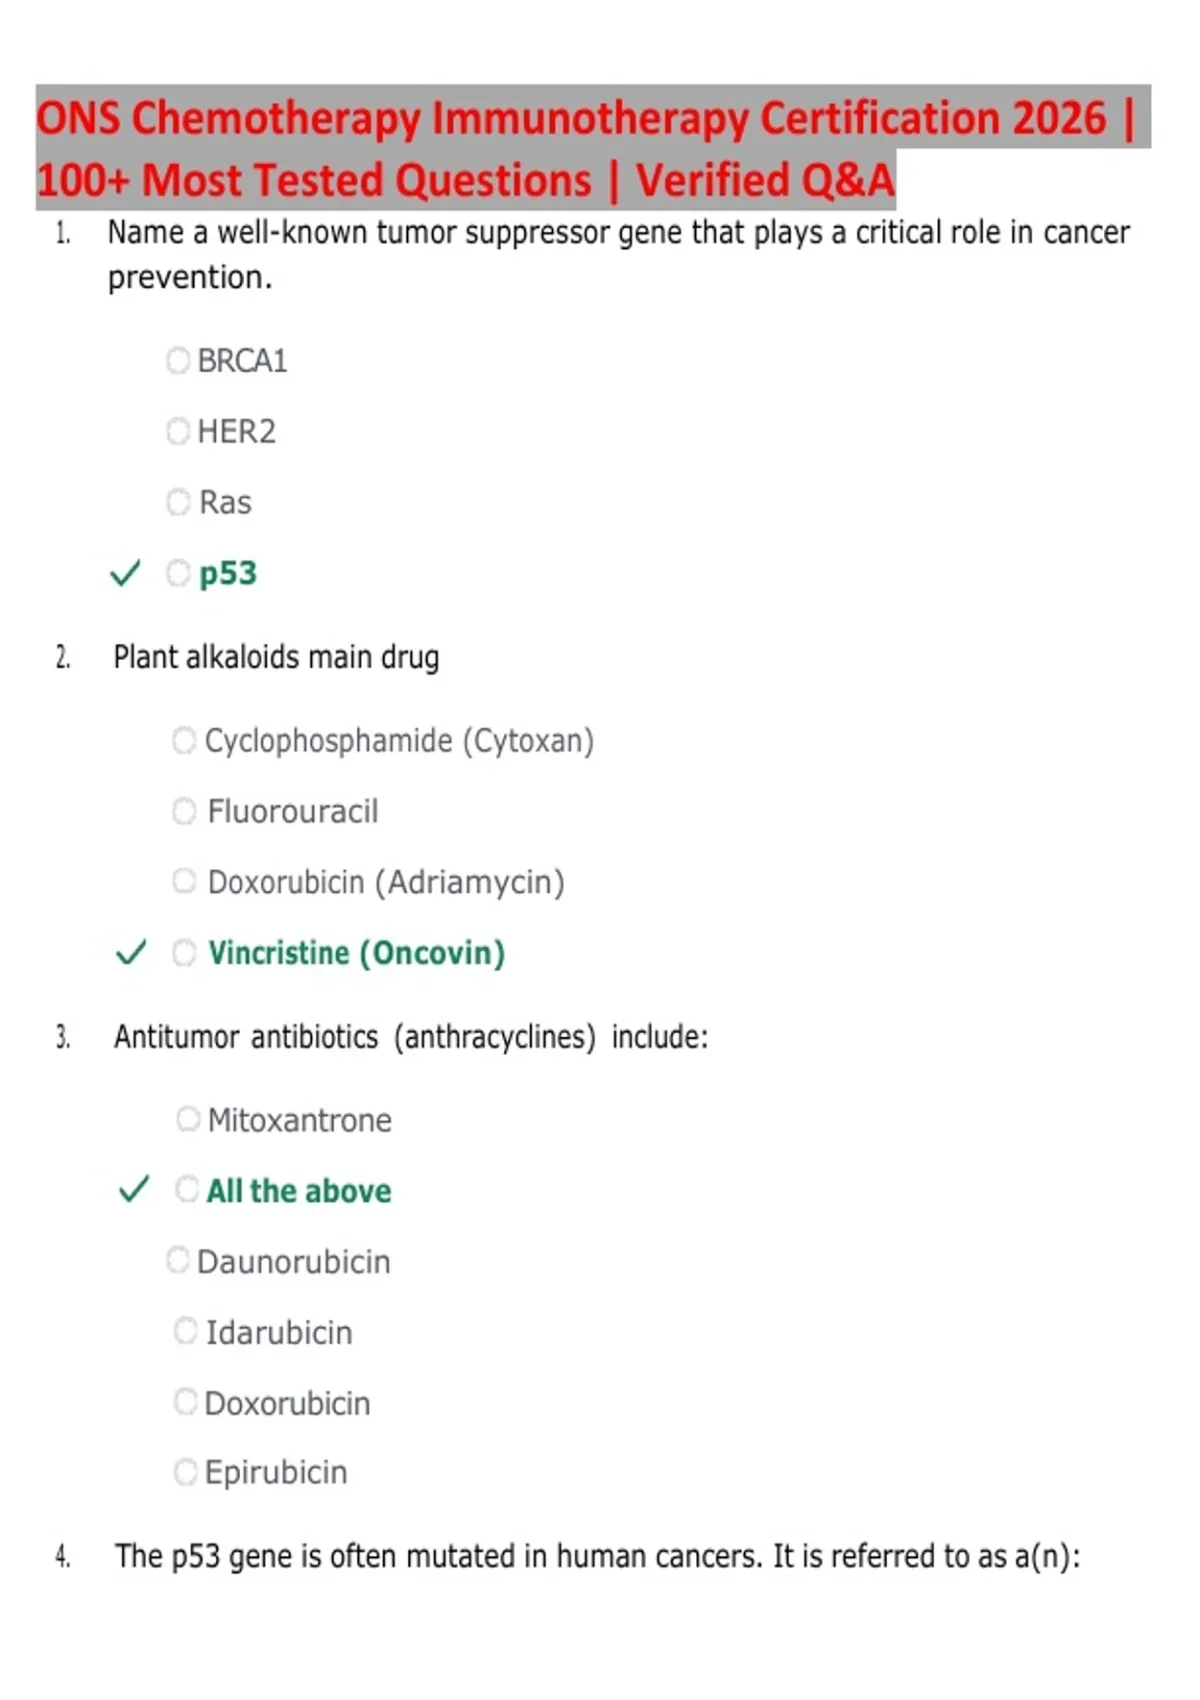Choose the Fluorouracil radio button
The height and width of the screenshot is (1700, 1200).
[x=184, y=811]
